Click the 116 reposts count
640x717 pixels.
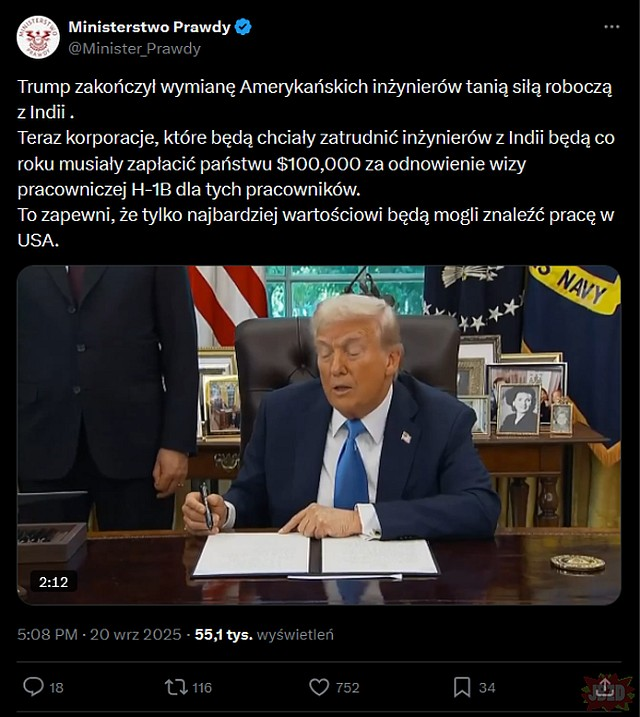[x=202, y=688]
